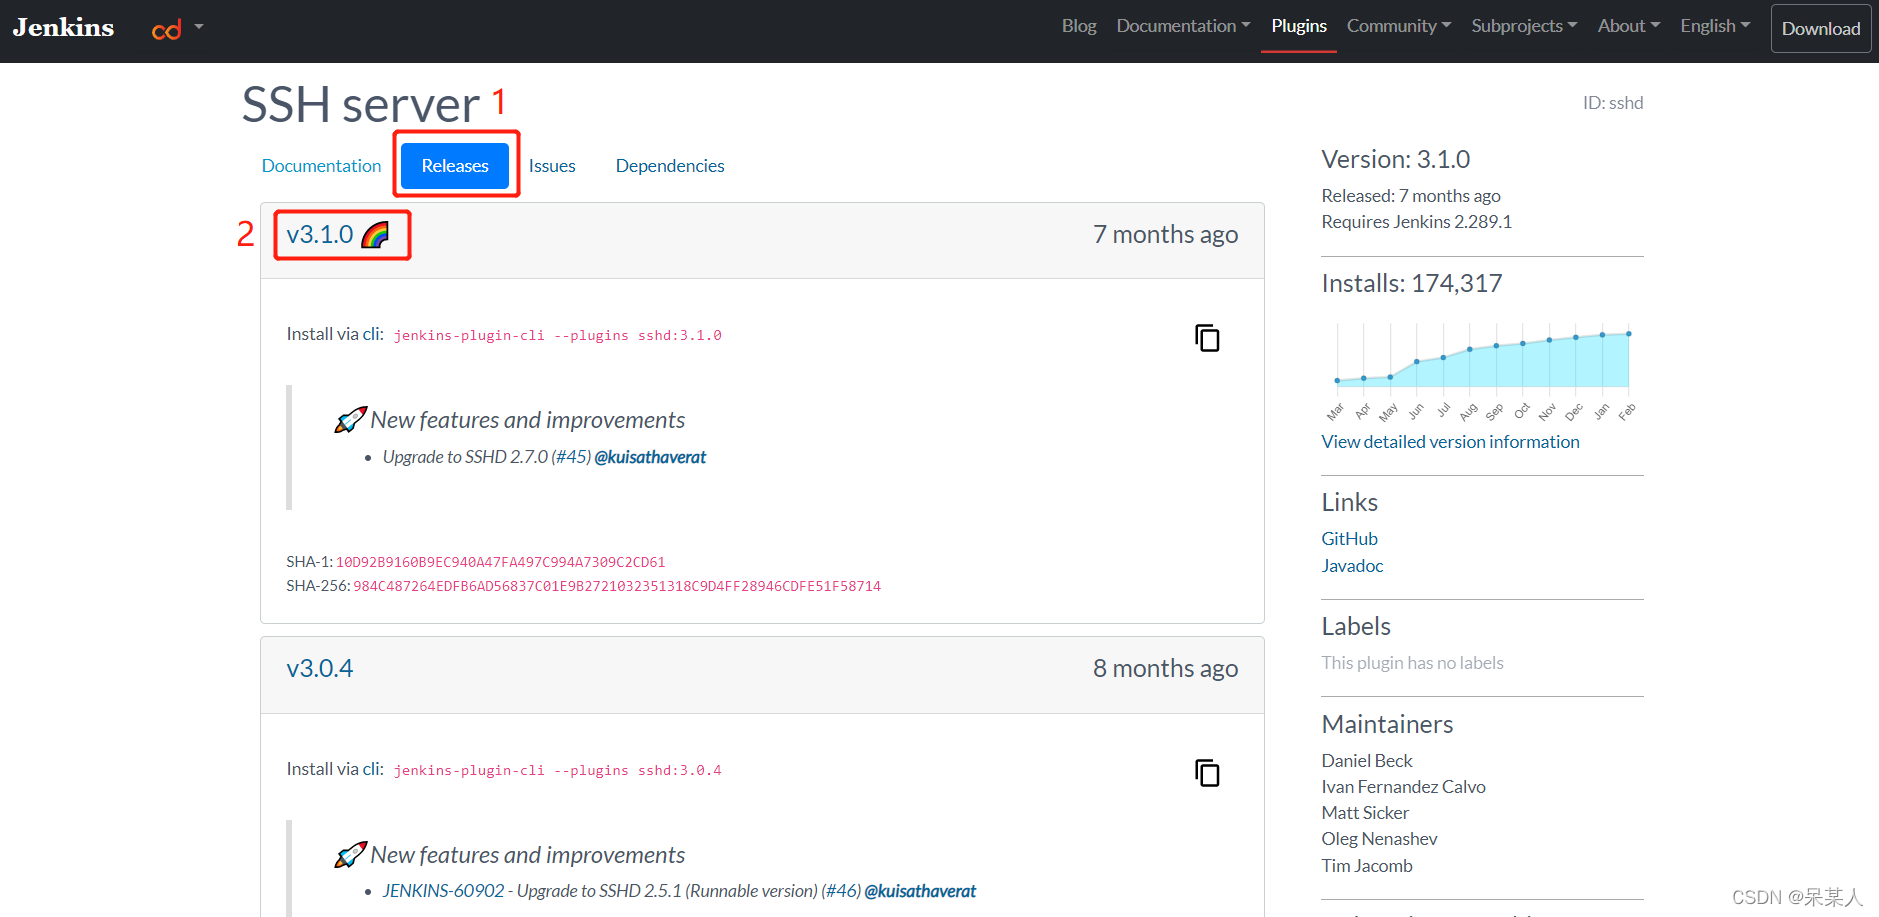Open the v3.0.4 release link

pyautogui.click(x=320, y=668)
